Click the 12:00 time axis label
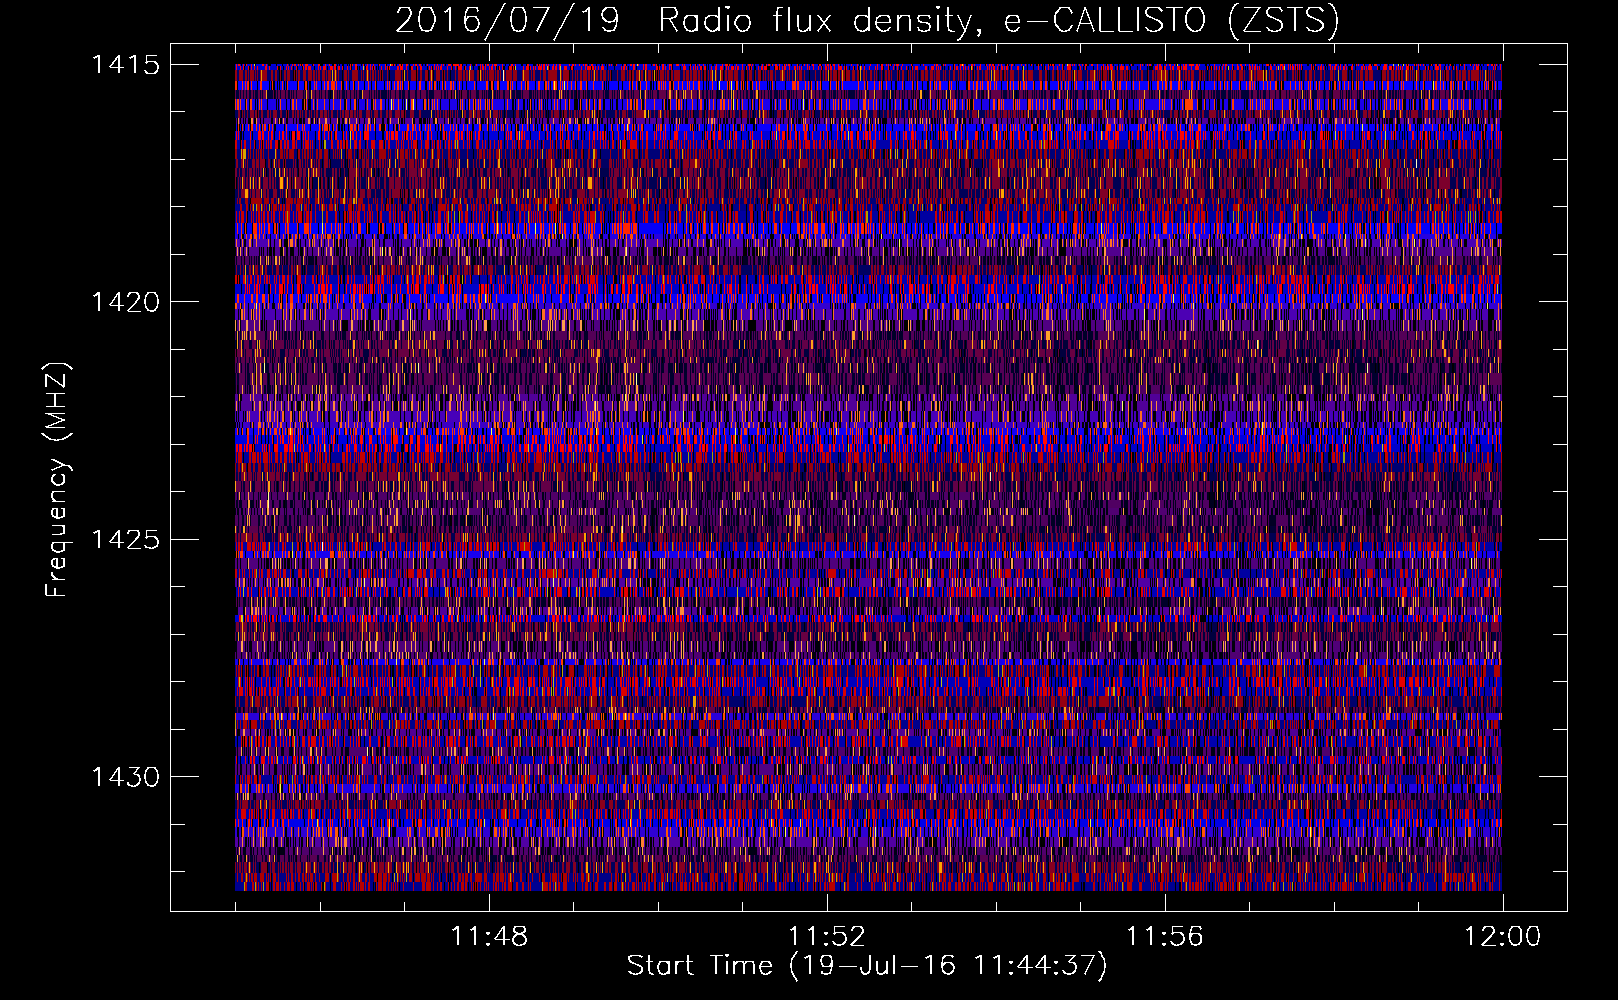The image size is (1618, 1000). (x=1503, y=937)
